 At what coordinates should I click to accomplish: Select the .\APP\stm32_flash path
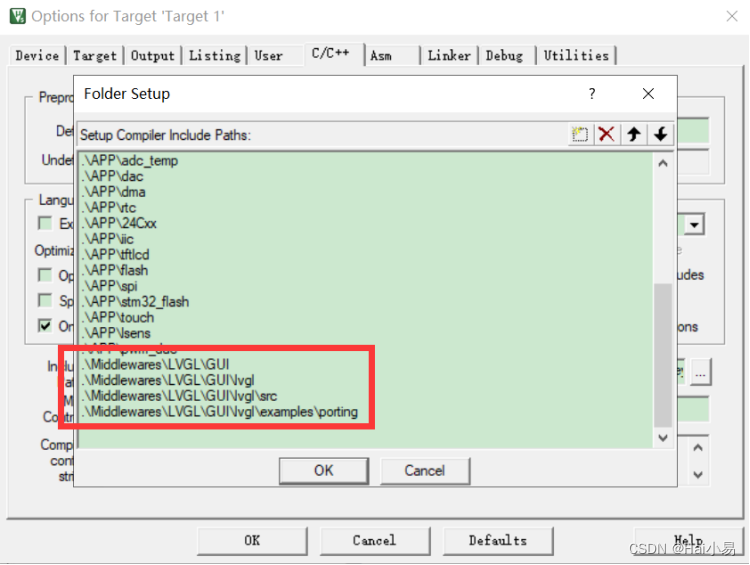tap(135, 302)
